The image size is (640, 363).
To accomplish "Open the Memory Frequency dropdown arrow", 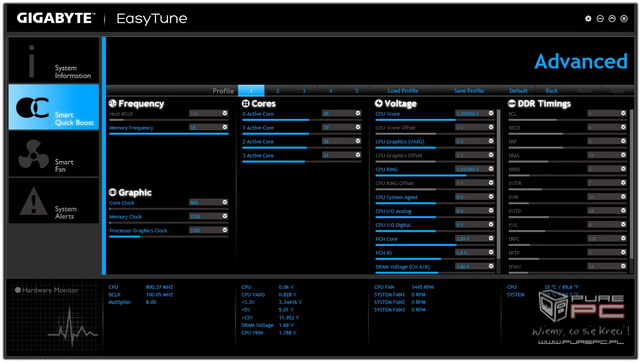I will coord(225,127).
